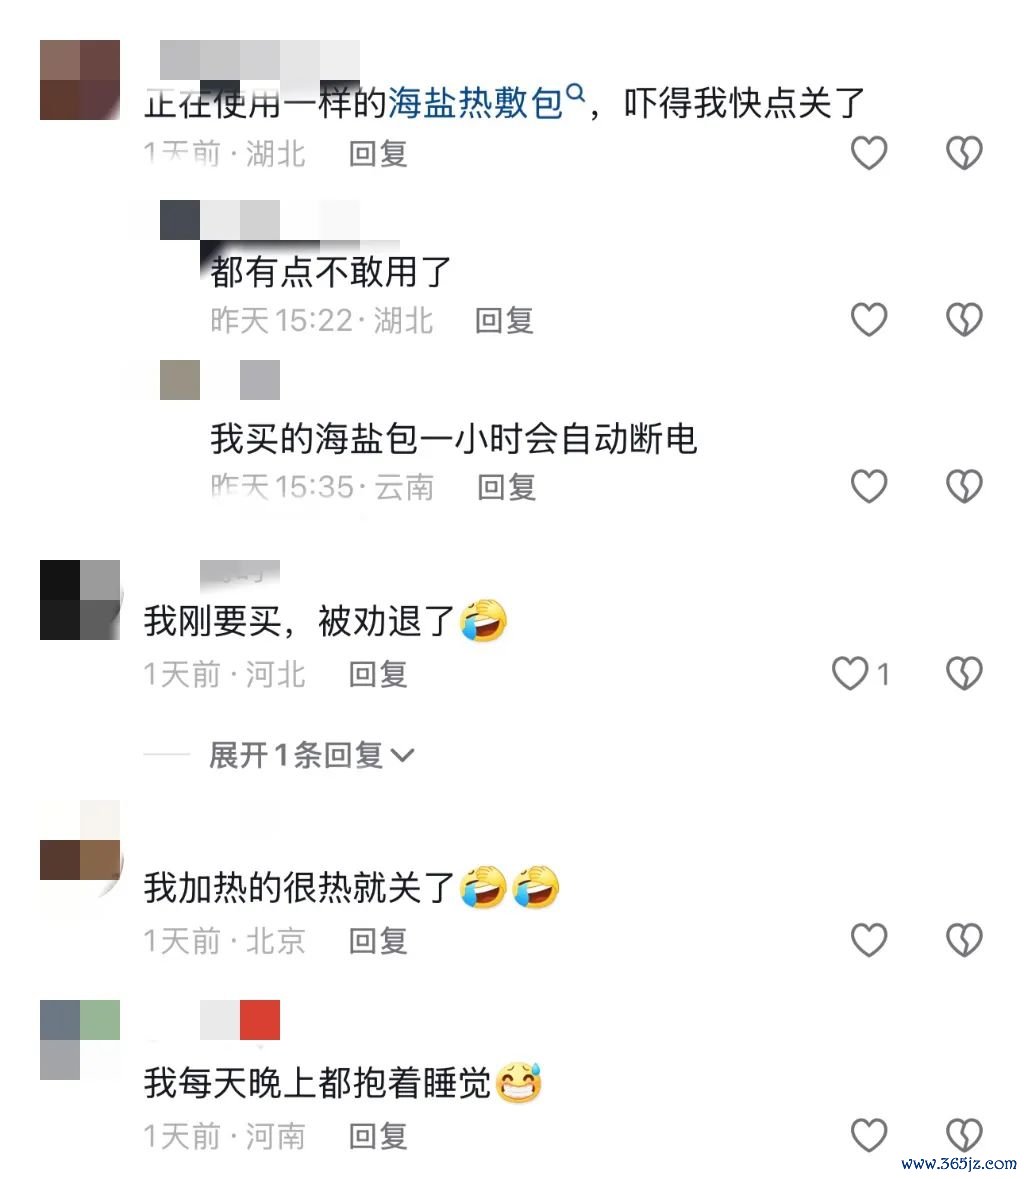
Task: Tap 回复 under the 河南 comment
Action: 378,1136
